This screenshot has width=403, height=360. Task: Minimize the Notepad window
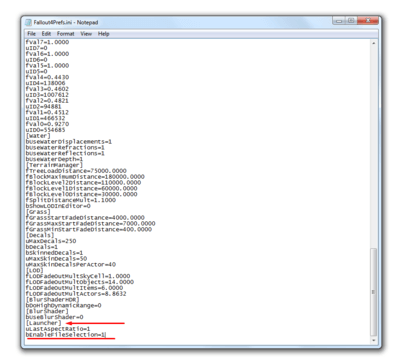339,21
